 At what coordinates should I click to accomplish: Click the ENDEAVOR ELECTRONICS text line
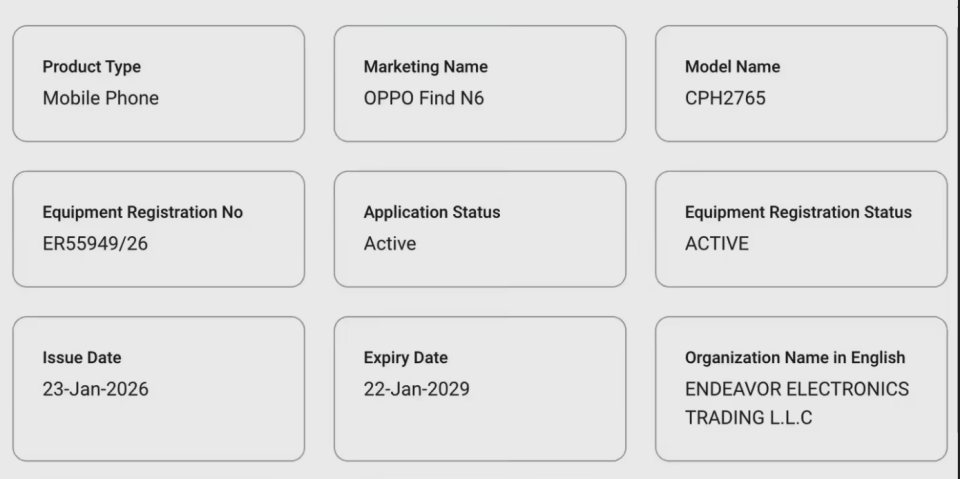(796, 389)
